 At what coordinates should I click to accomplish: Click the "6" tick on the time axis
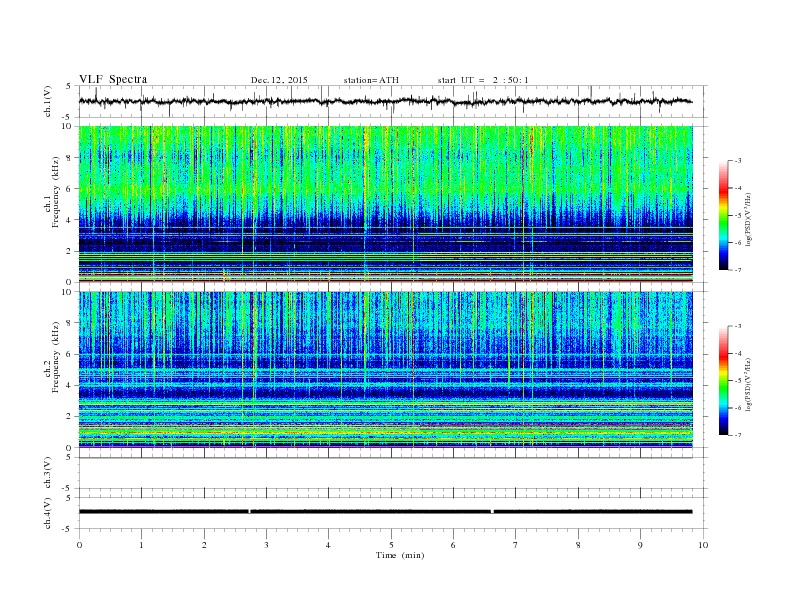point(453,545)
